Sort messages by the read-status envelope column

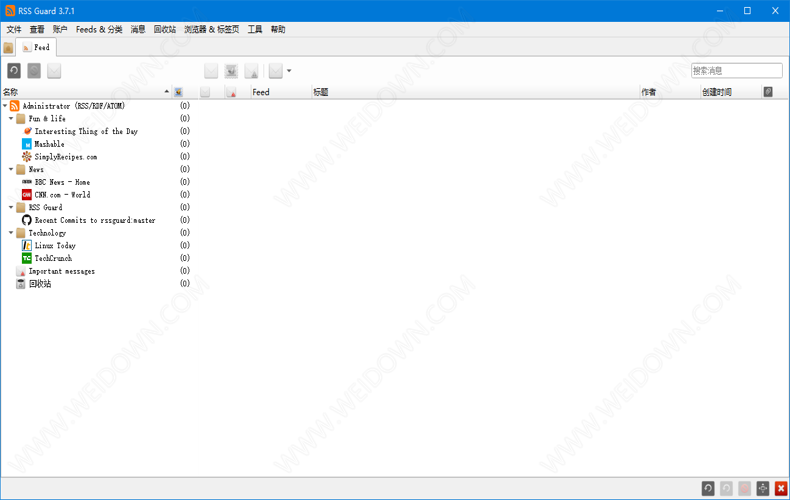pyautogui.click(x=205, y=92)
